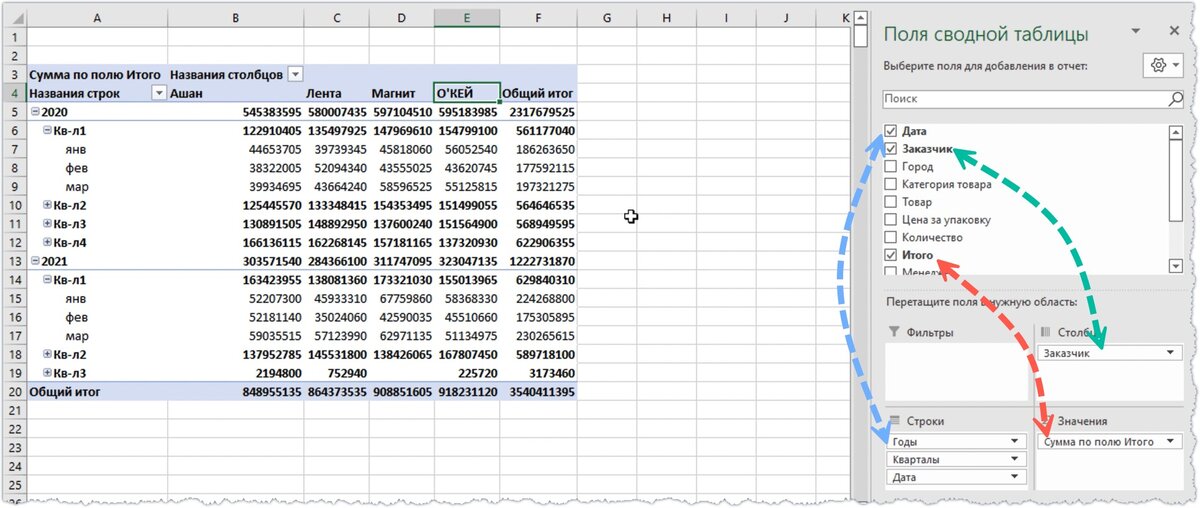The image size is (1200, 508).
Task: Select column G header
Action: point(607,18)
